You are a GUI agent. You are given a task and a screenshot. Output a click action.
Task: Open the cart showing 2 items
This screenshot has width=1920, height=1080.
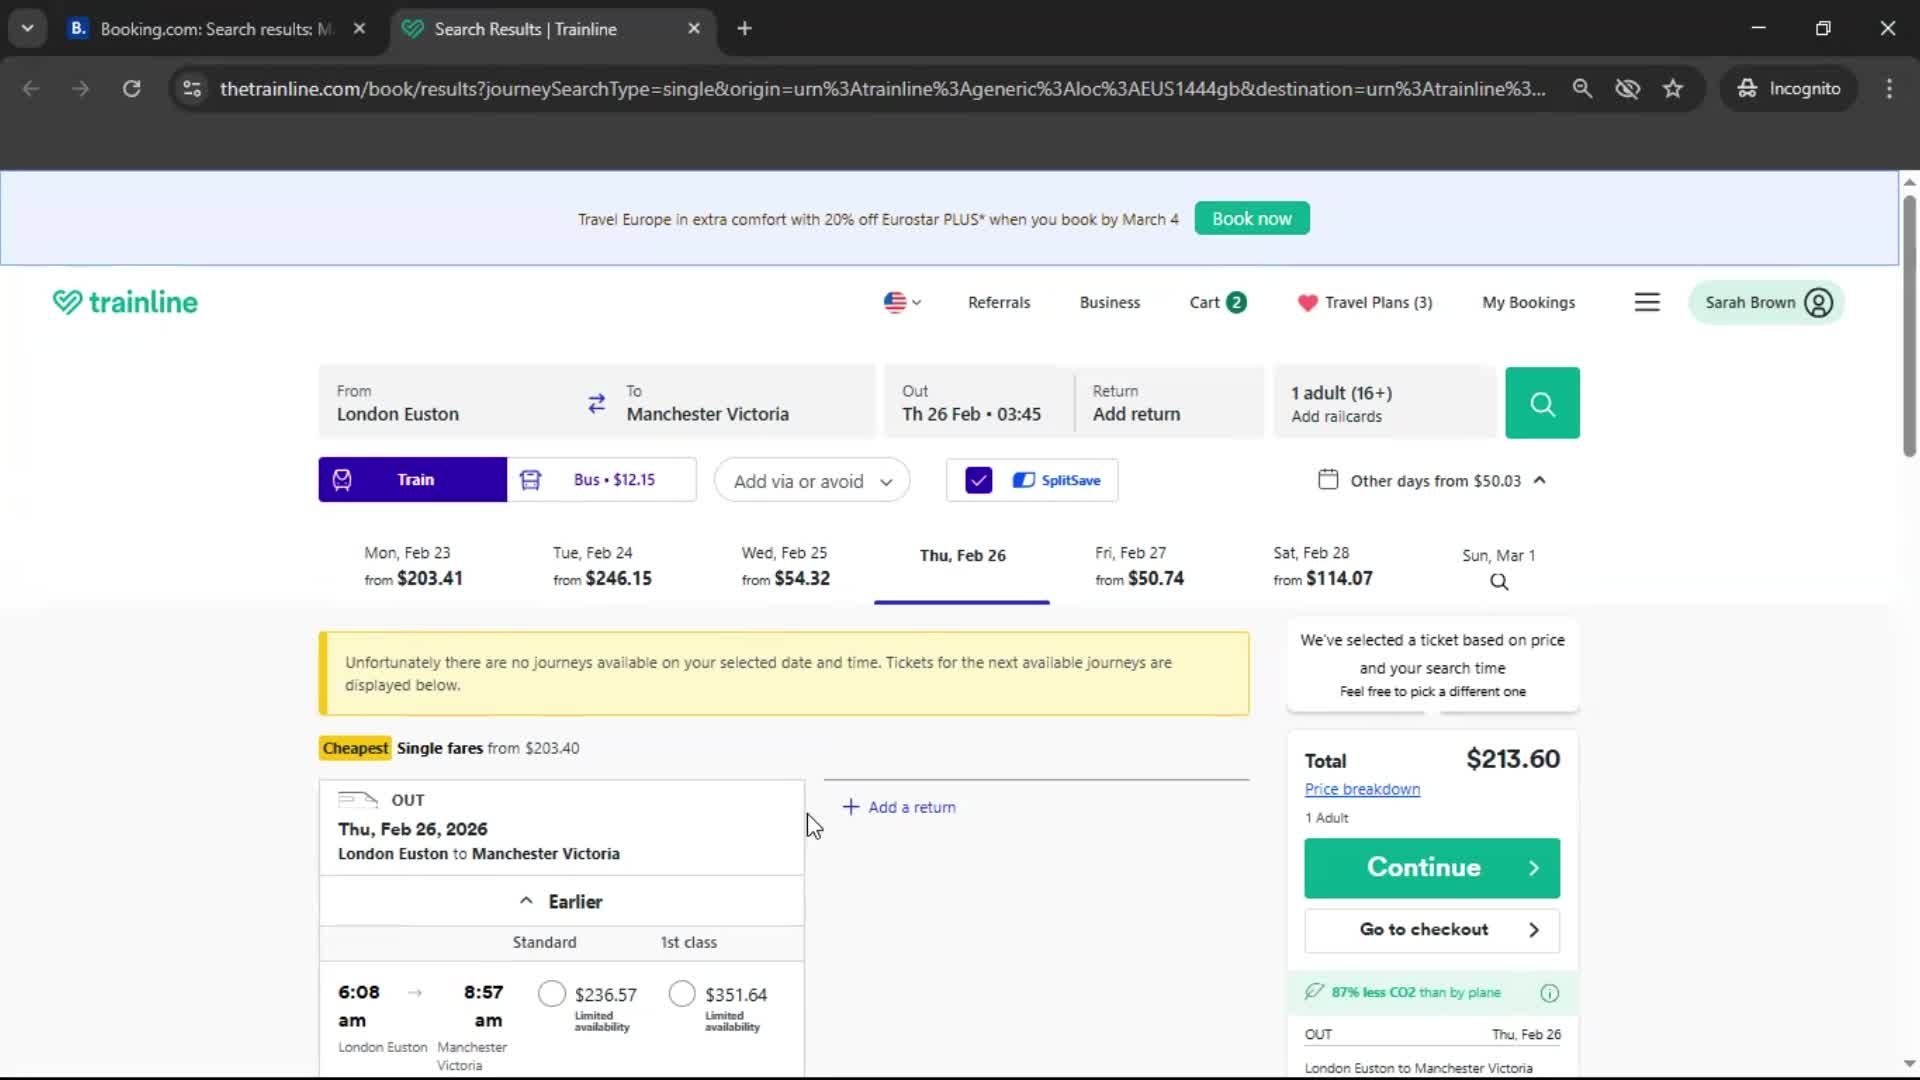pyautogui.click(x=1216, y=302)
